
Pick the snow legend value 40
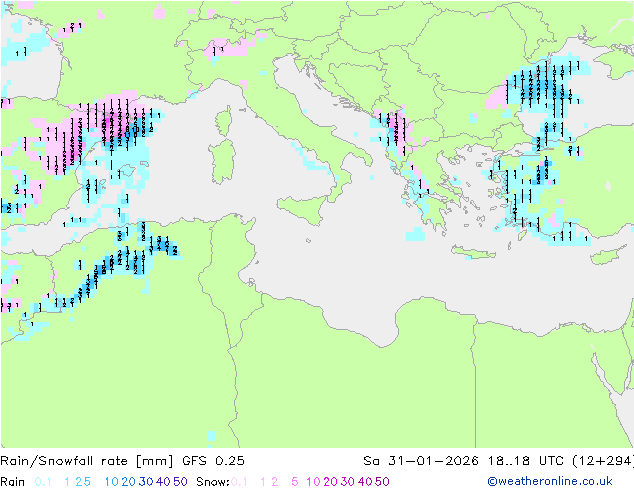(x=365, y=482)
